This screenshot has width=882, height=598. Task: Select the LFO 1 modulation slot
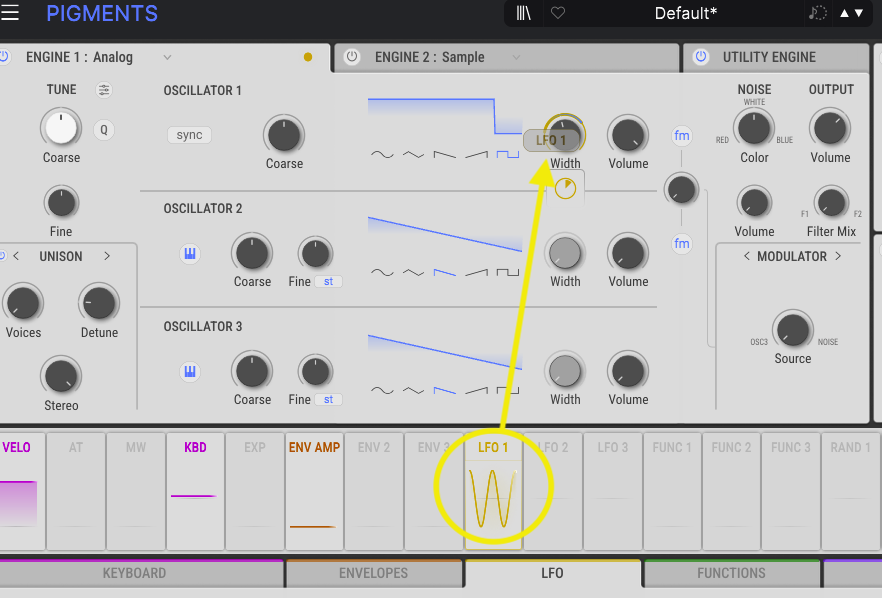(493, 490)
